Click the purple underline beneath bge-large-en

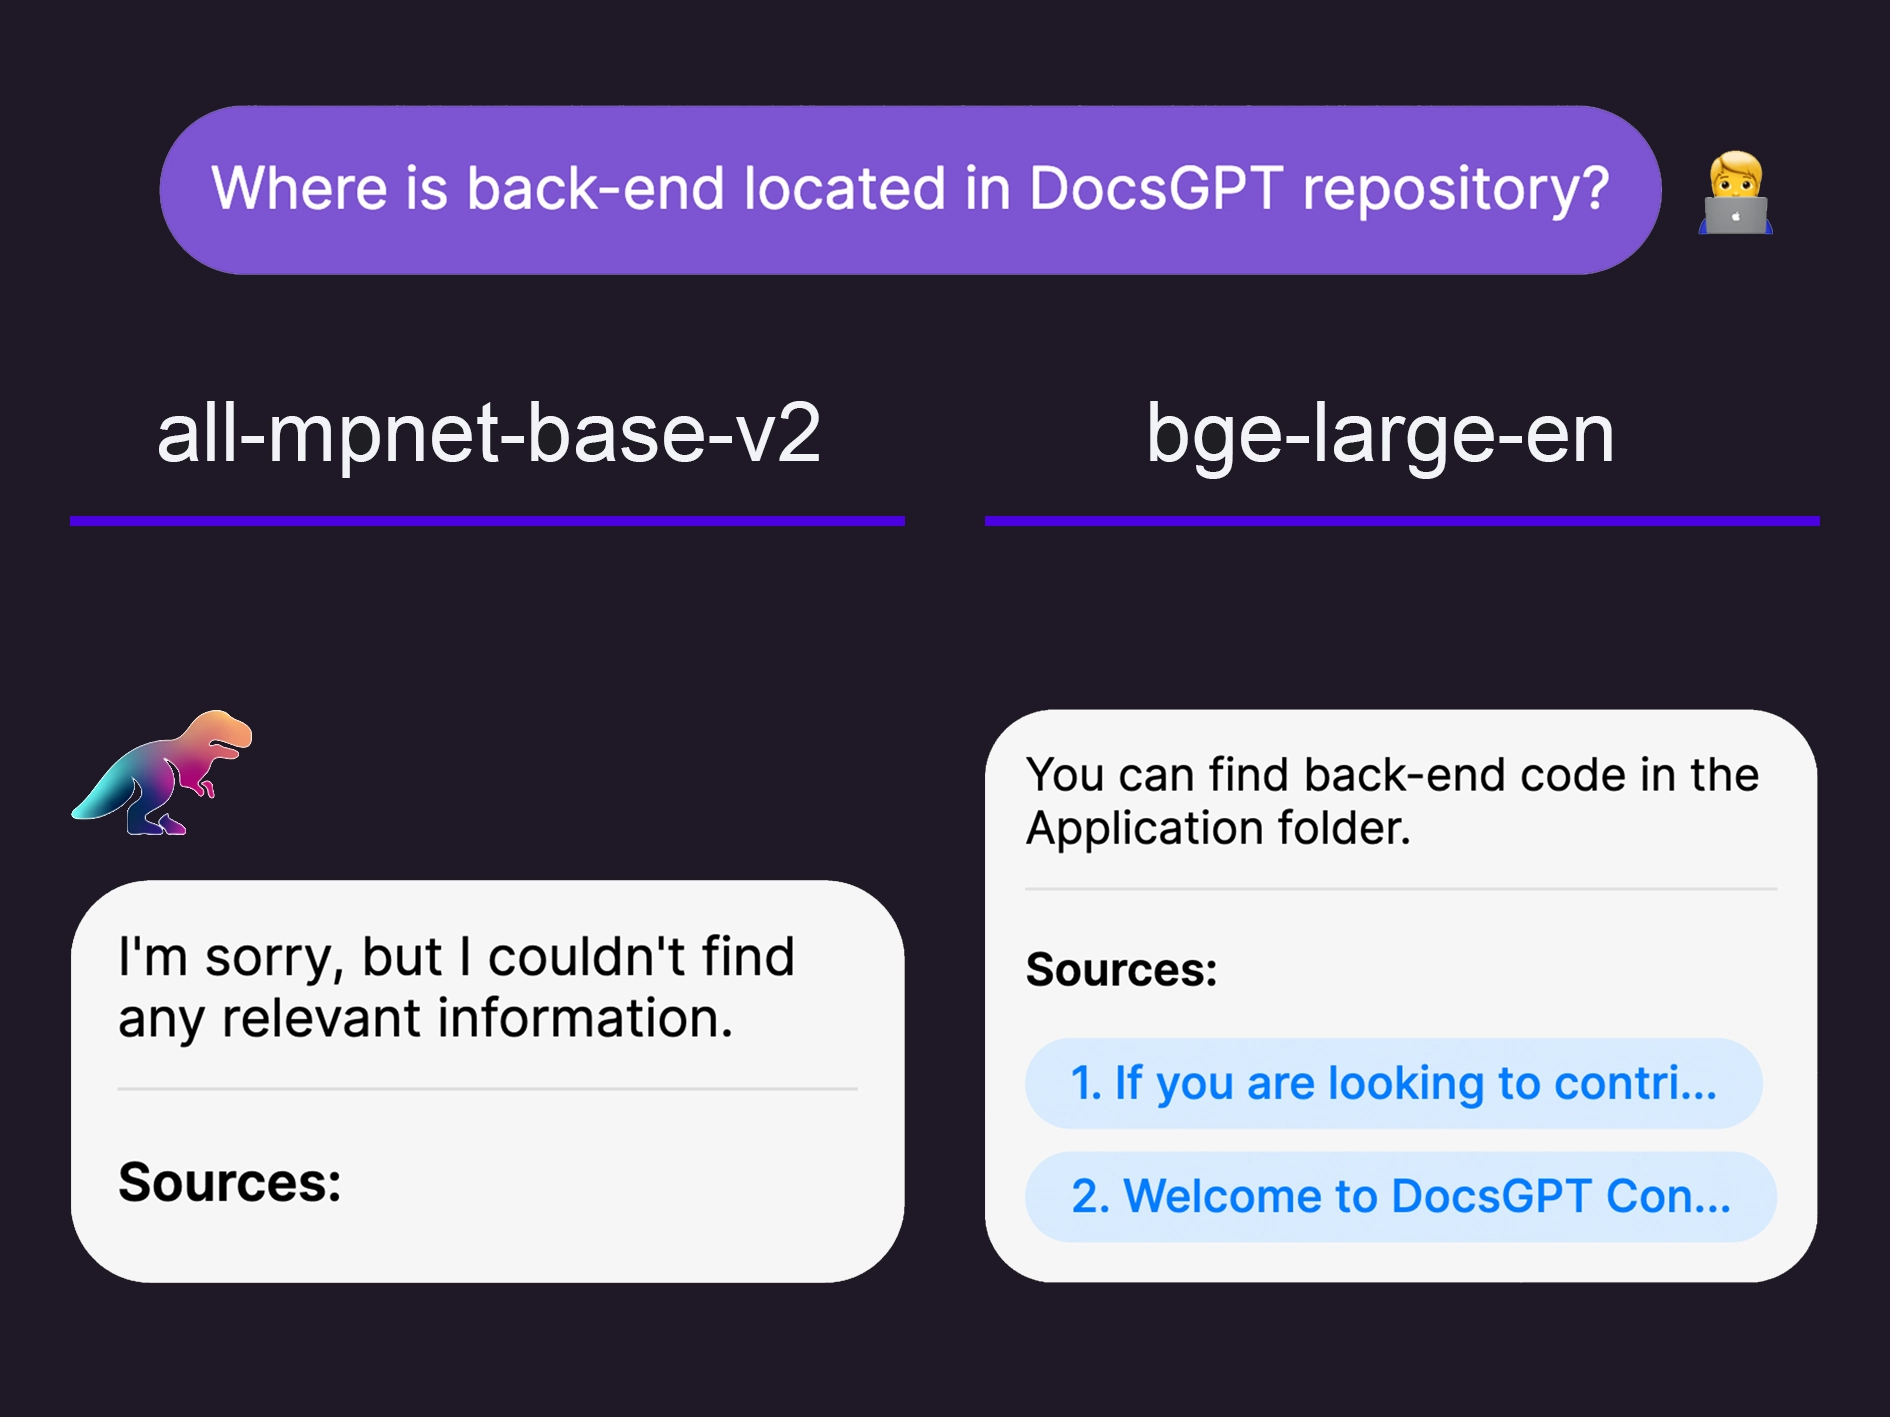(x=1402, y=521)
